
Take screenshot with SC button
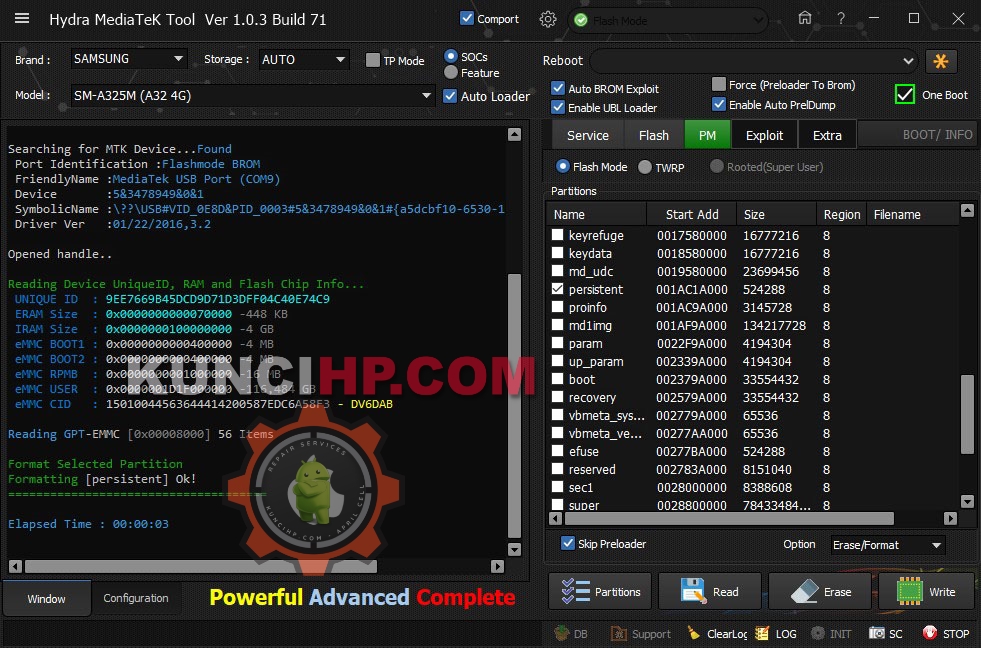tap(886, 634)
